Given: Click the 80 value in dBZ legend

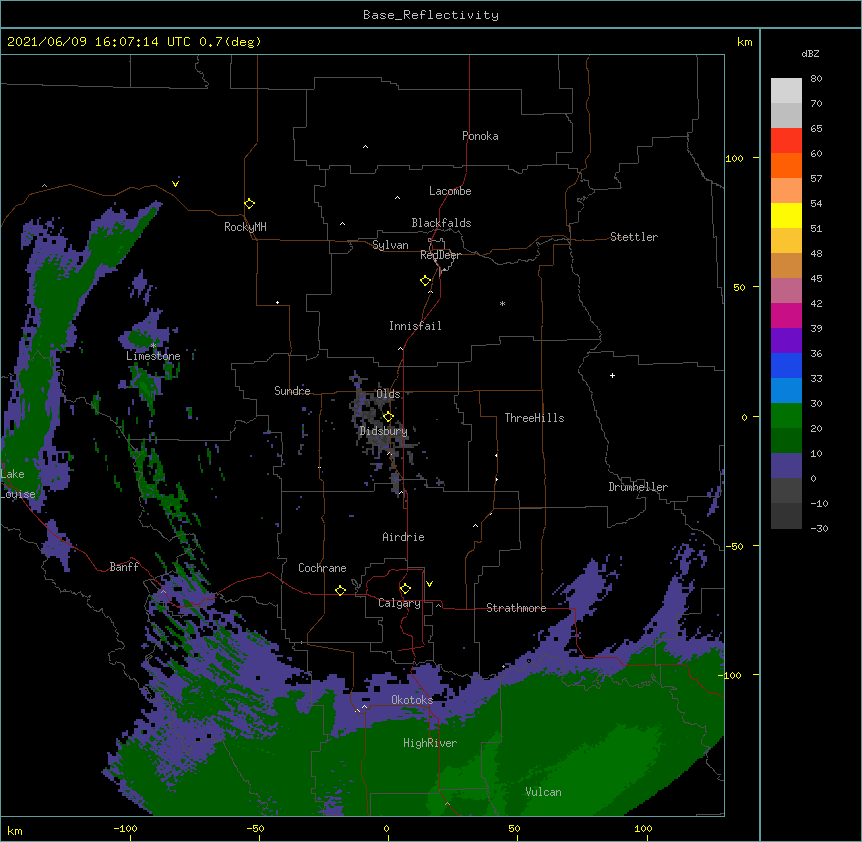Looking at the screenshot, I should [x=816, y=79].
